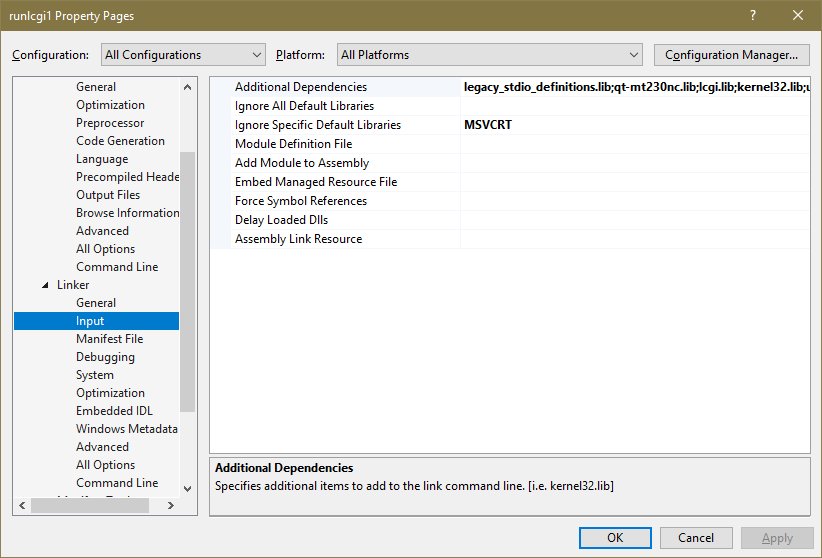Open the System page
Viewport: 822px width, 558px height.
95,375
